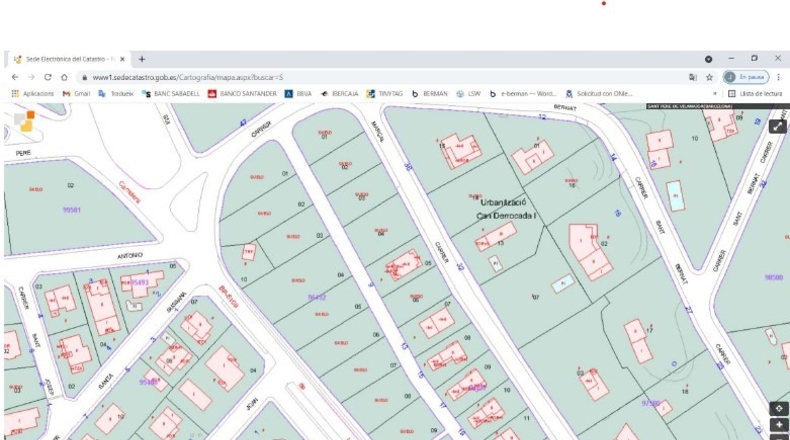This screenshot has width=790, height=440.
Task: Click the block label 95501 on the map
Action: [x=72, y=210]
